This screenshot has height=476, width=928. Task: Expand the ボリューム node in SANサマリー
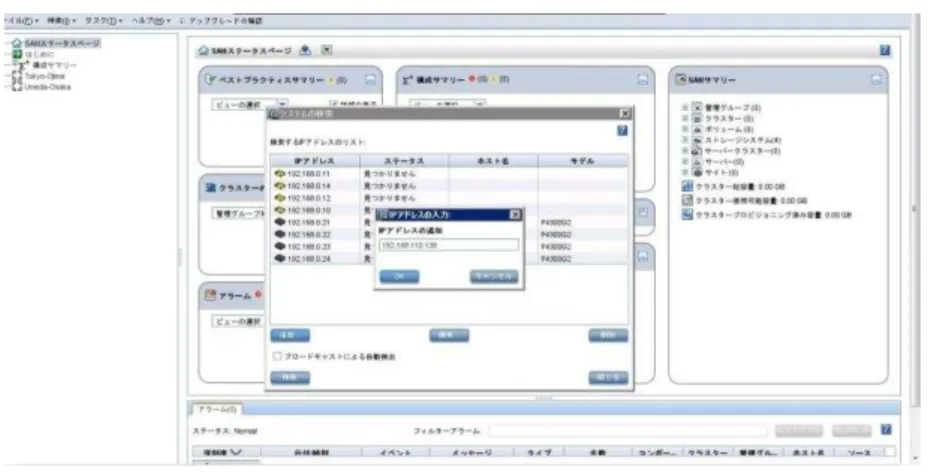(x=685, y=129)
